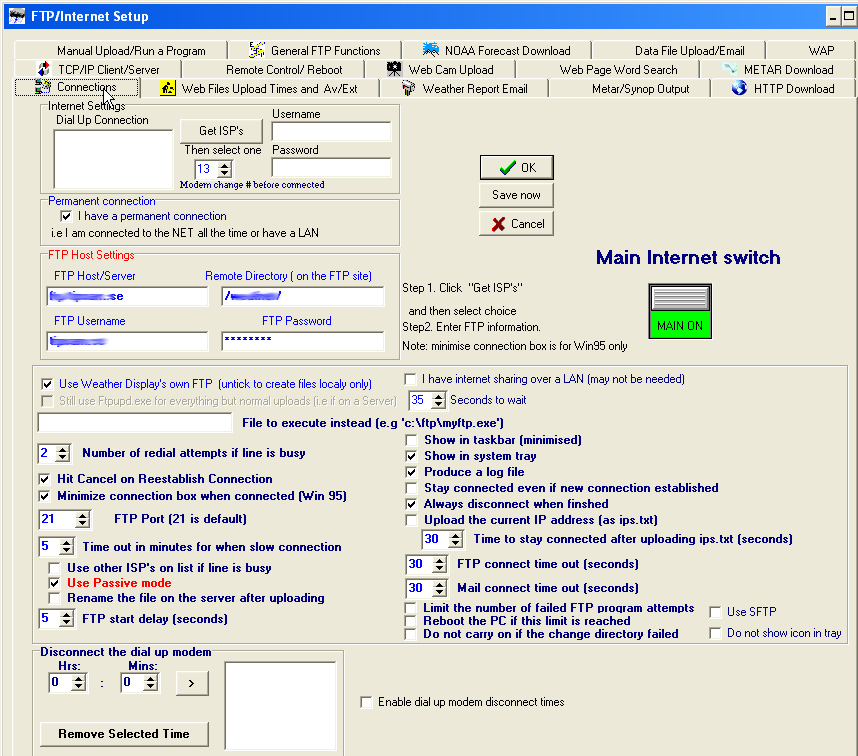Click the HTTP Download globe icon

coord(739,88)
